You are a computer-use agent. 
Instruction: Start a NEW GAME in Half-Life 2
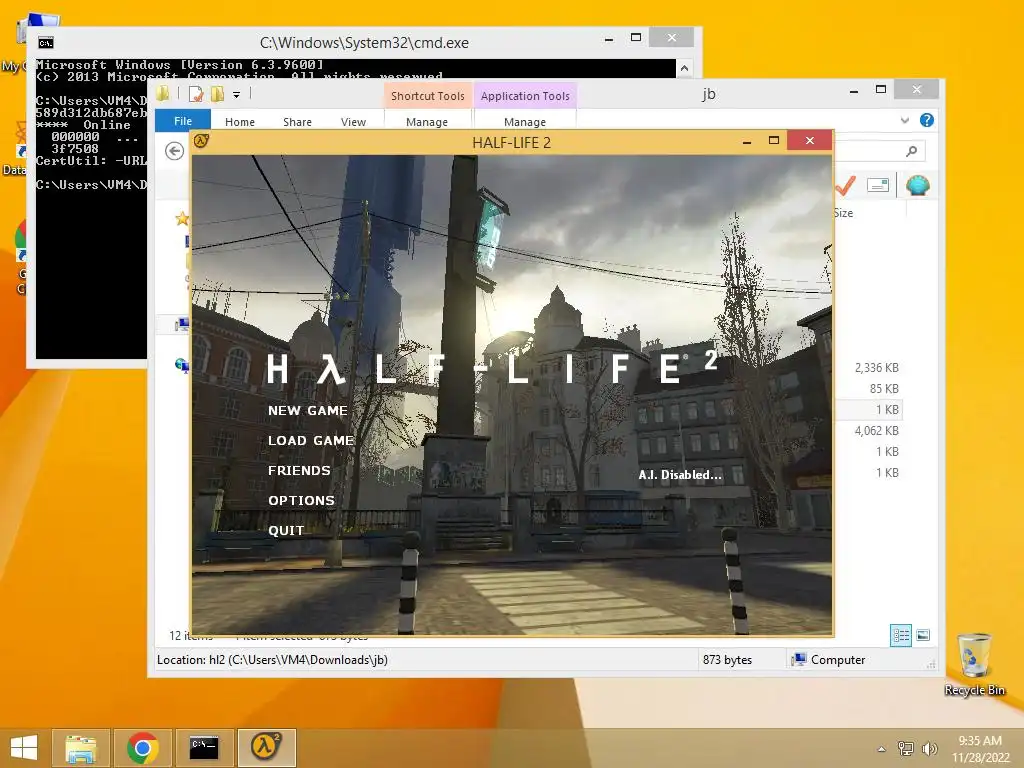pyautogui.click(x=308, y=411)
